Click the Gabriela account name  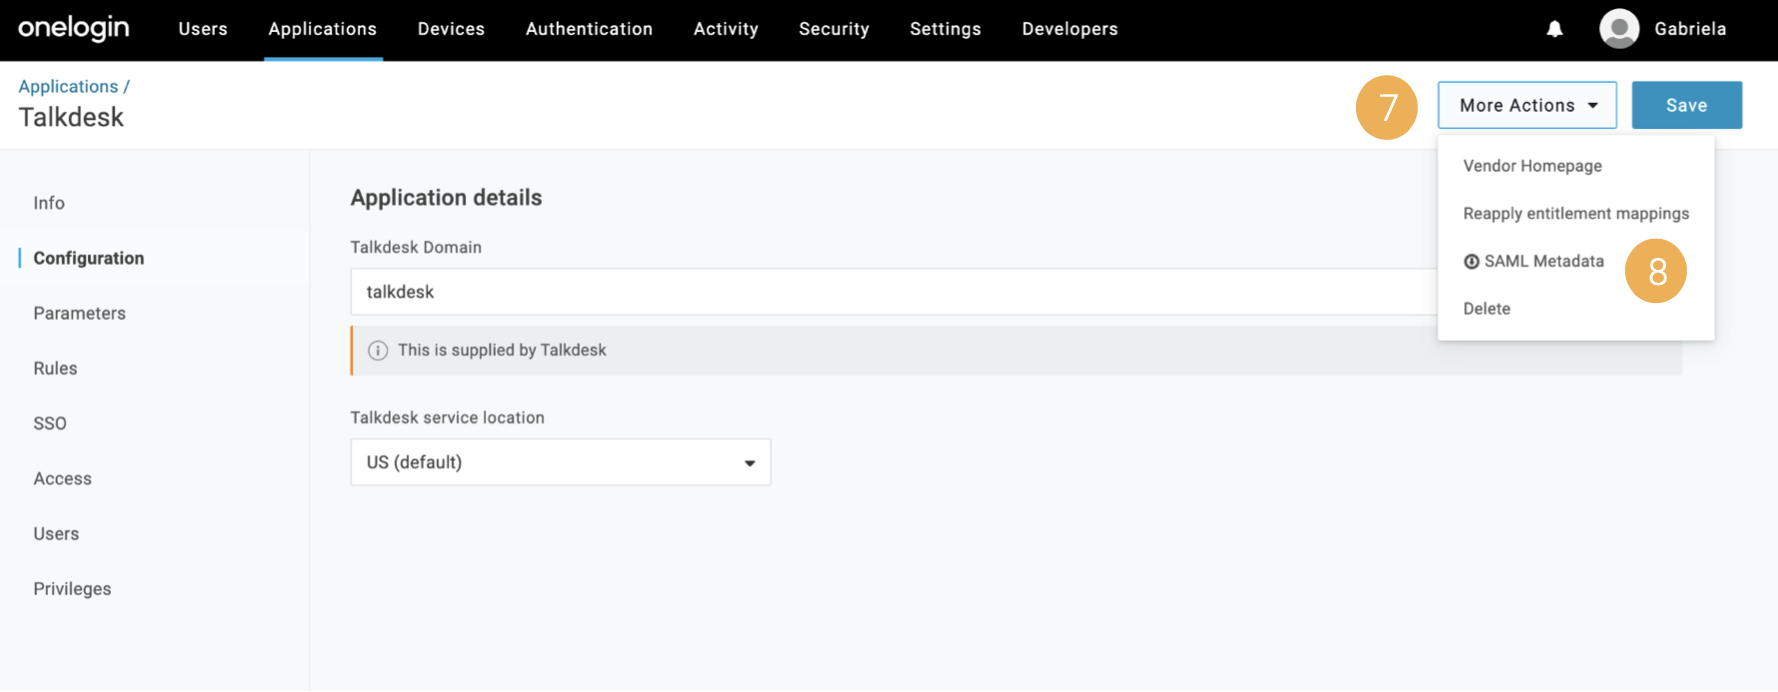(1690, 29)
